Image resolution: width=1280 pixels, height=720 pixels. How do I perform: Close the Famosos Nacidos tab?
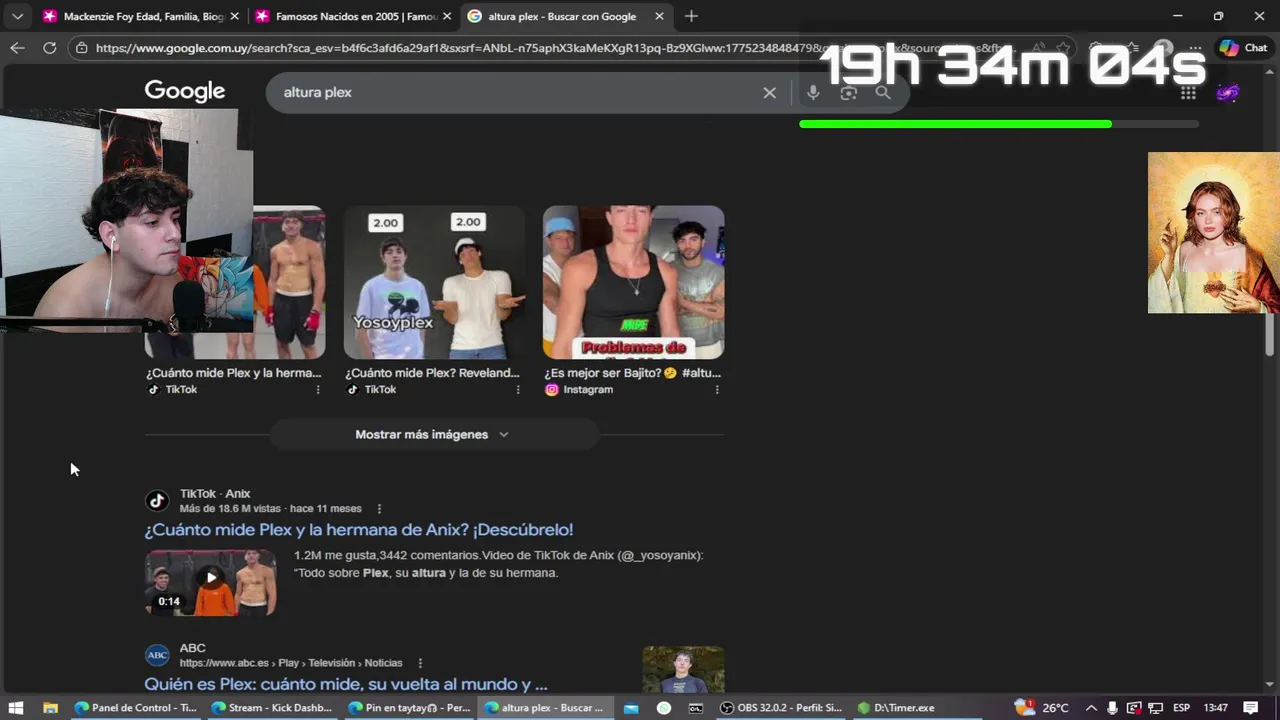tap(447, 16)
